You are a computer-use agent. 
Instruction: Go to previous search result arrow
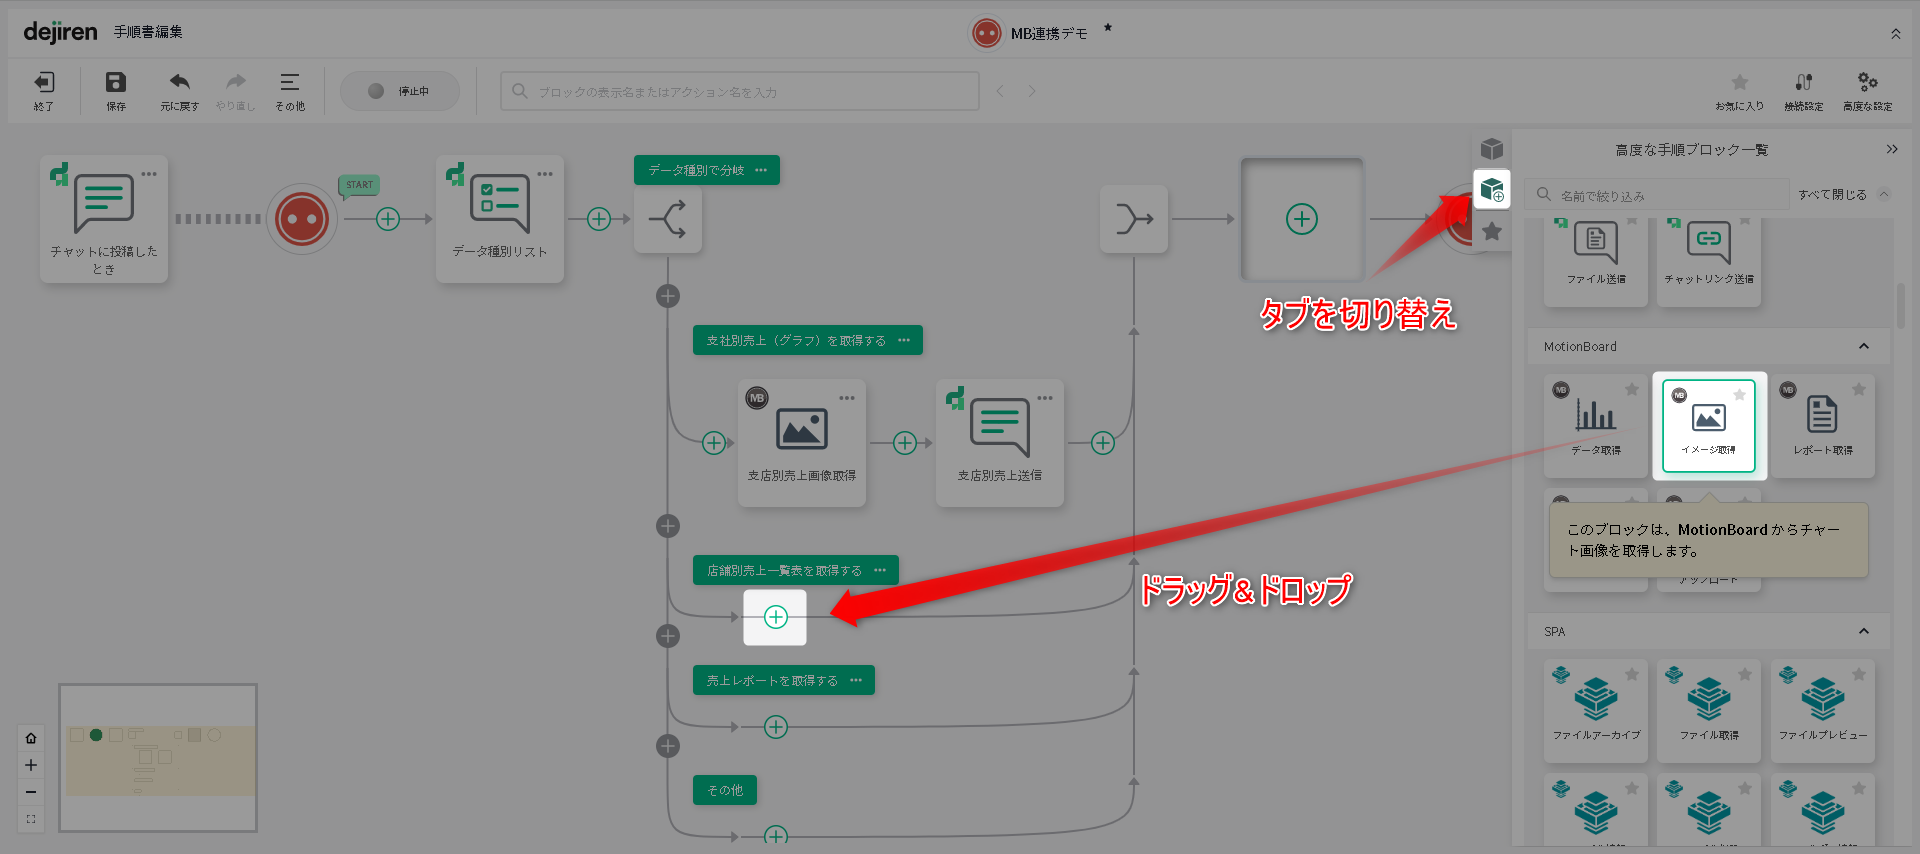click(1000, 91)
